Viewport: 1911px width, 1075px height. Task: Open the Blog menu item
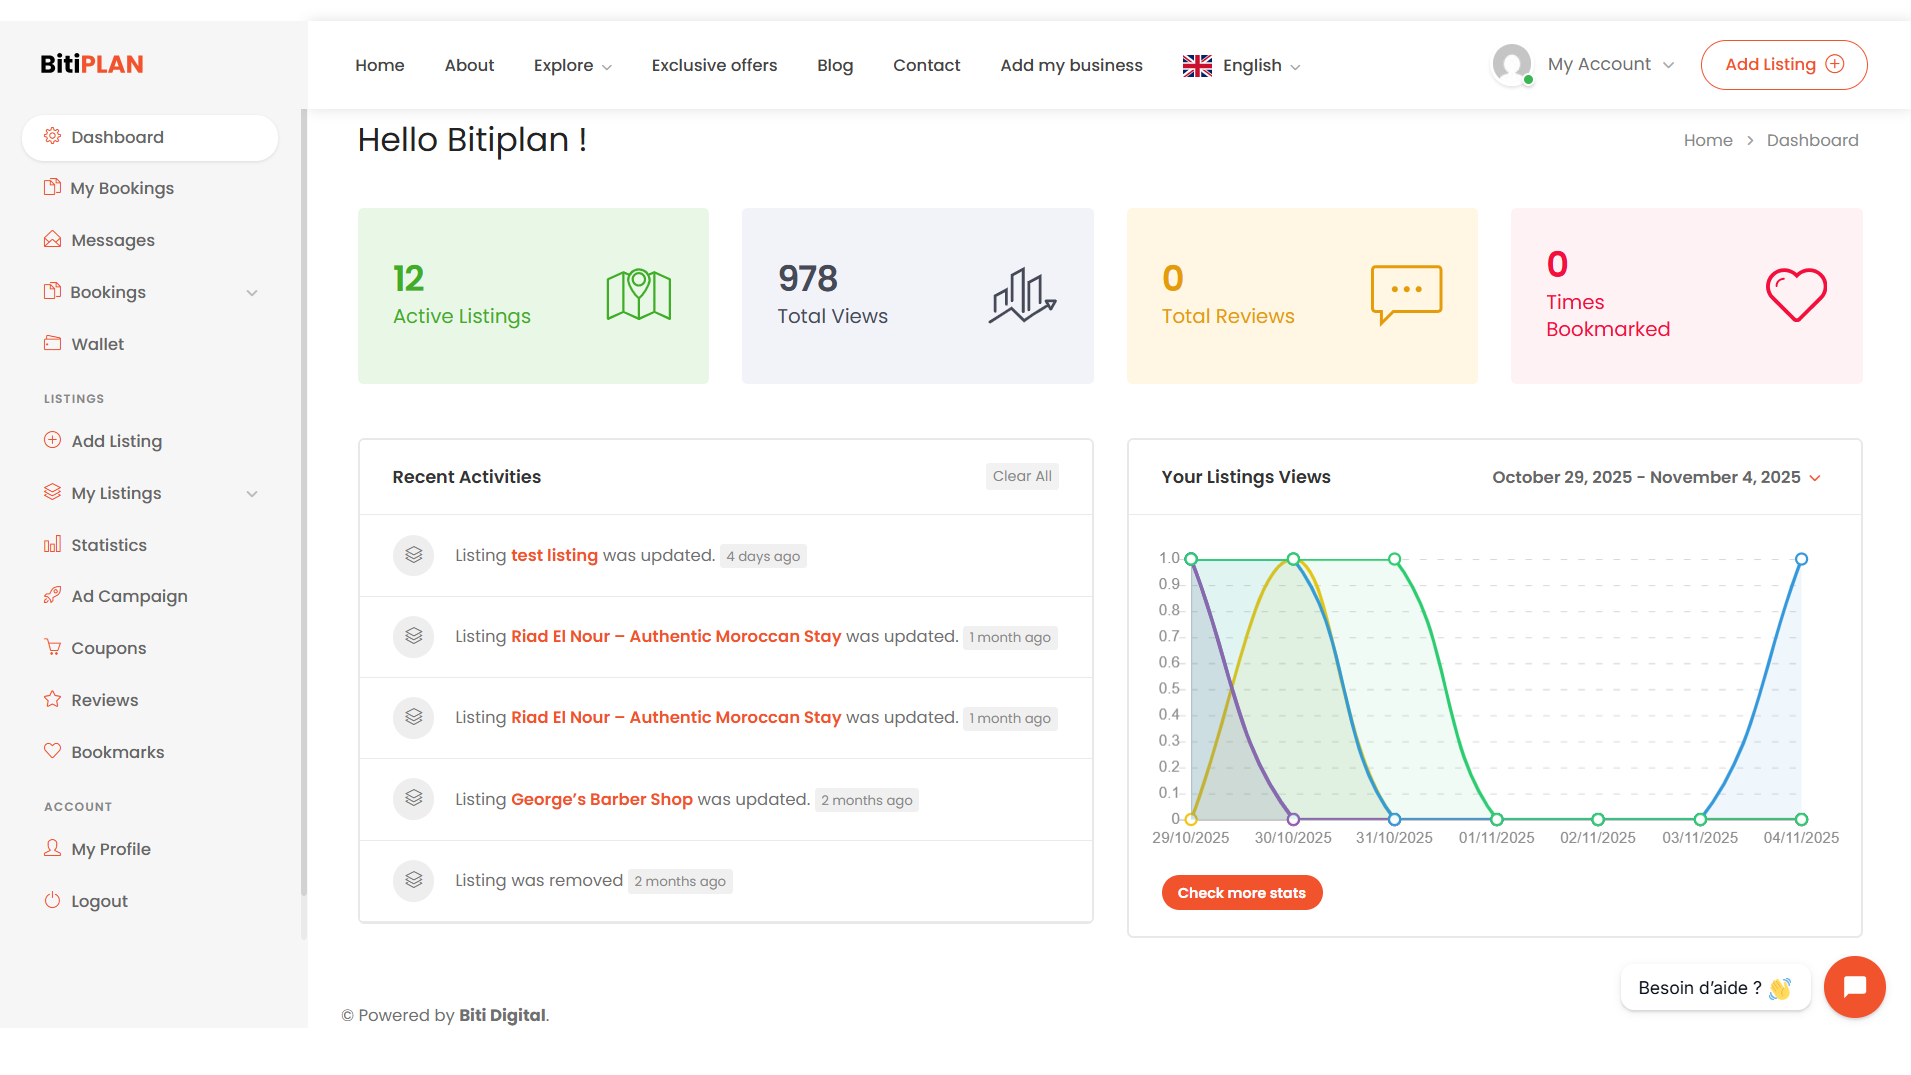click(x=835, y=66)
